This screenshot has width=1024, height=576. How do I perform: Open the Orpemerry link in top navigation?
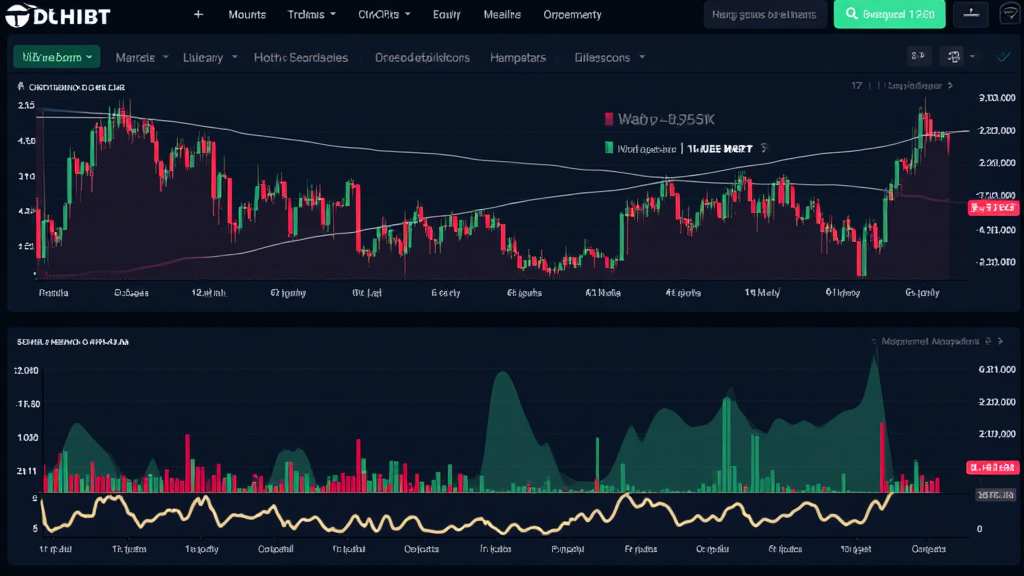coord(572,15)
